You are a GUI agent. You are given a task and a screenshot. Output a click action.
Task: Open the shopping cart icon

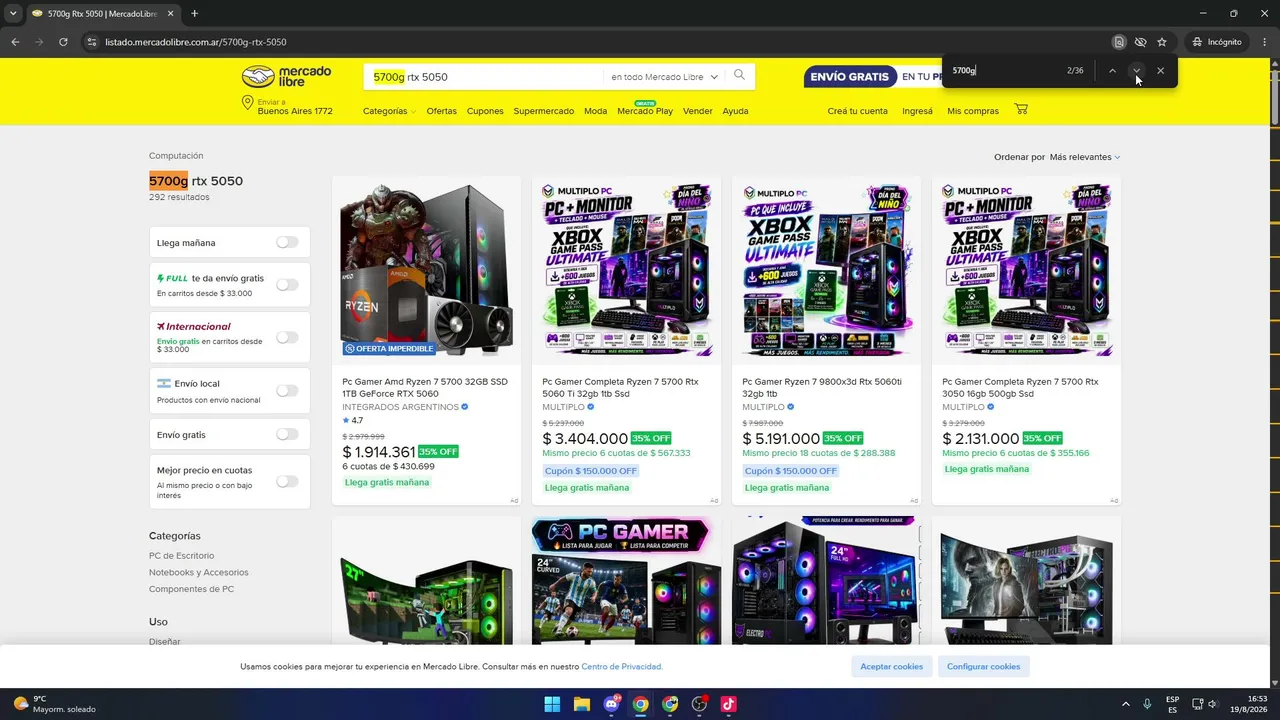tap(1021, 109)
